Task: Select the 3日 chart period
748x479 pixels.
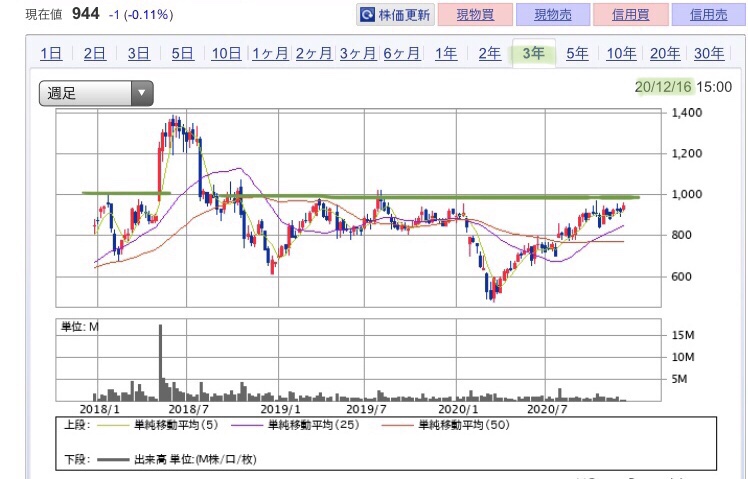Action: coord(139,53)
